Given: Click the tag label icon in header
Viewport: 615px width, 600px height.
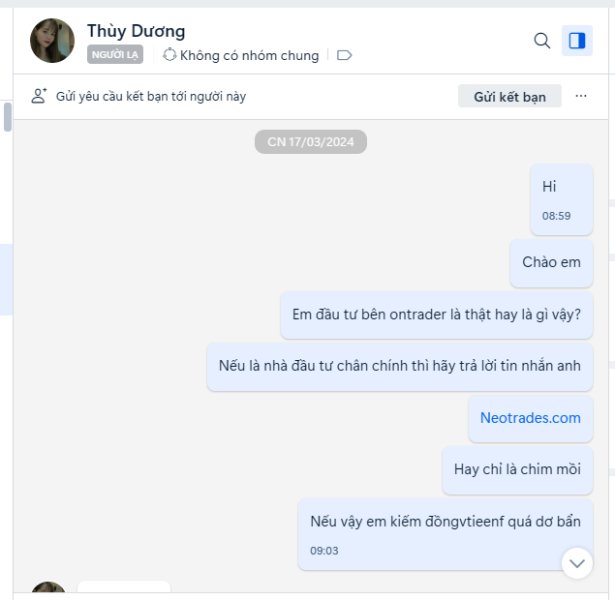Looking at the screenshot, I should 344,55.
